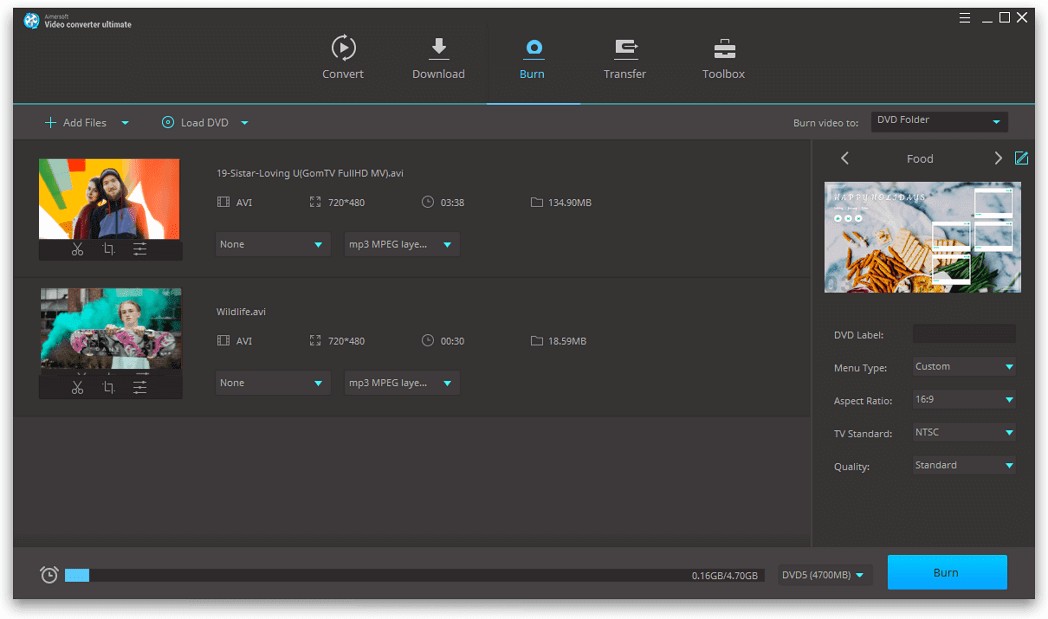Switch to the Convert tab
Viewport: 1048px width, 619px height.
(343, 56)
